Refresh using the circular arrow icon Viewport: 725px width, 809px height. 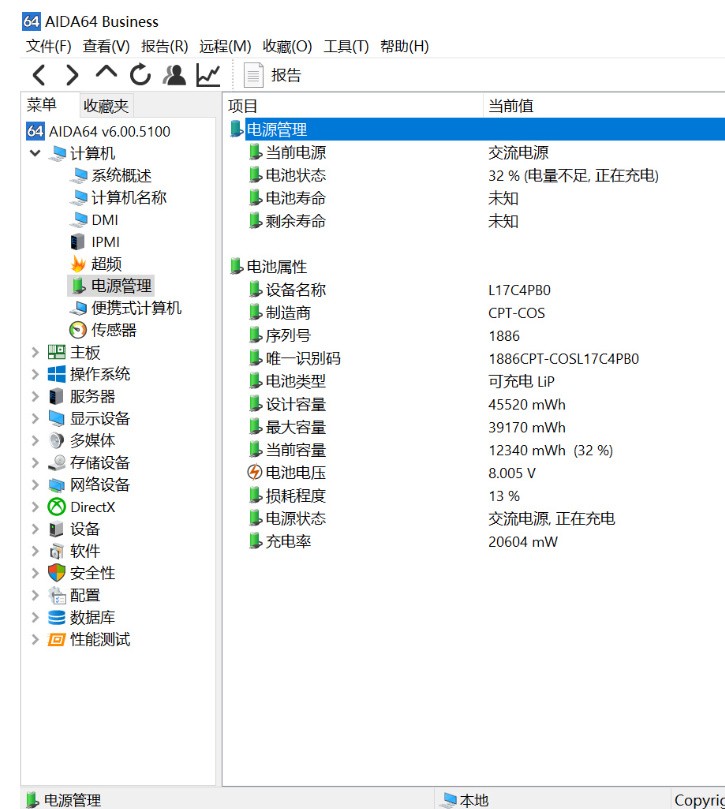pyautogui.click(x=140, y=75)
